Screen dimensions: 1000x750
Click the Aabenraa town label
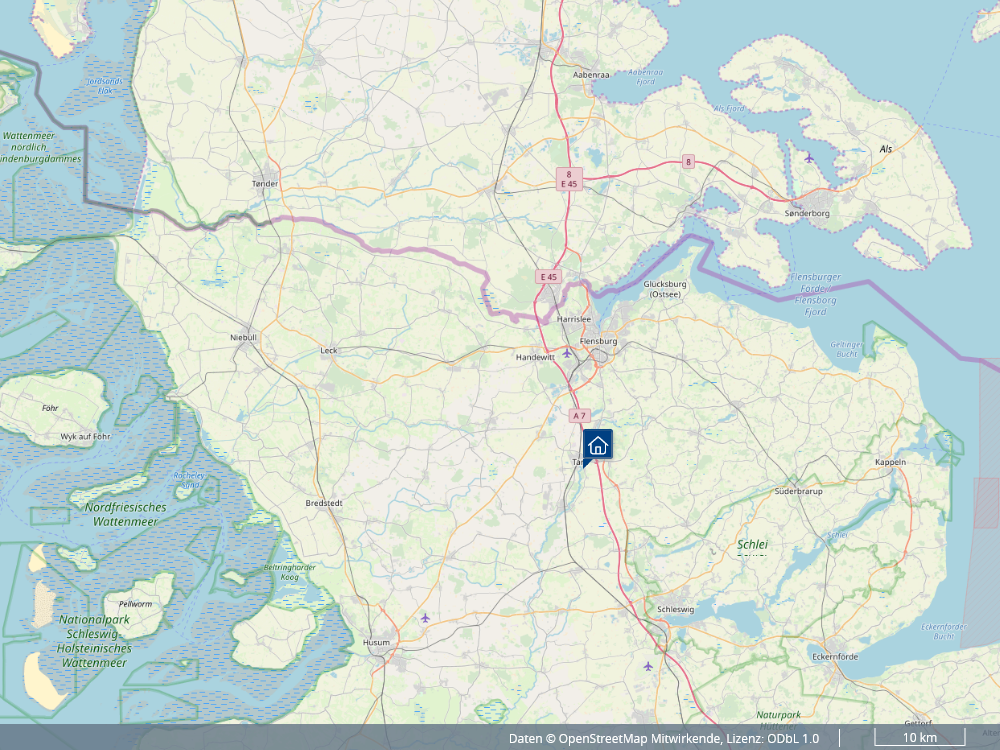(591, 75)
